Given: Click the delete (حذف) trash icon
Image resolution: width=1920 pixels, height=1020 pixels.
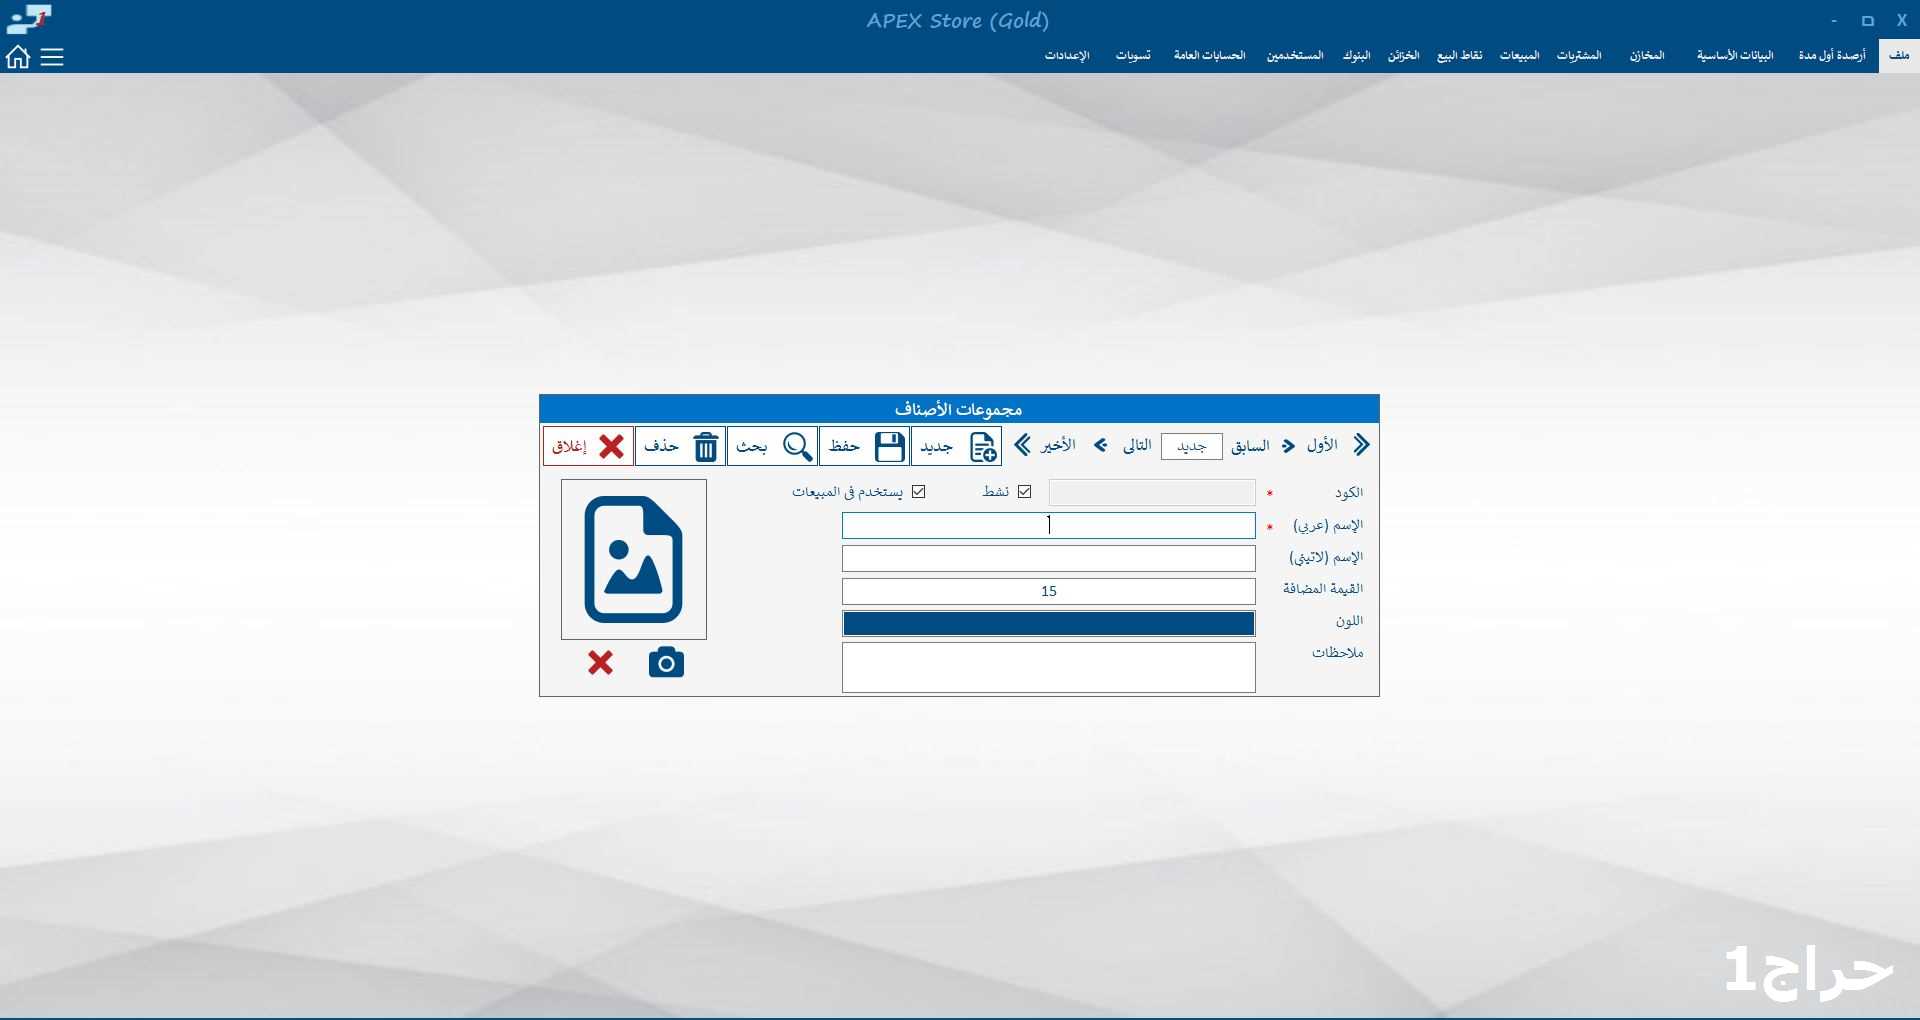Looking at the screenshot, I should (706, 446).
